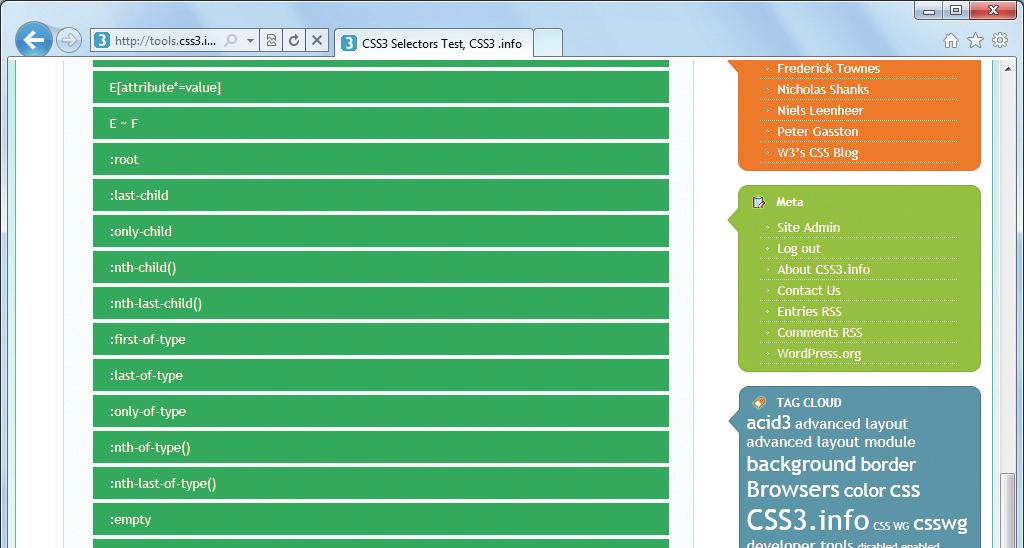The height and width of the screenshot is (548, 1024).
Task: Open the border tag
Action: tap(888, 464)
